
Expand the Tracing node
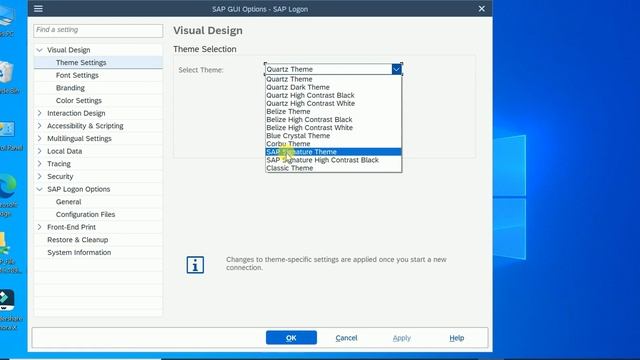[39, 164]
